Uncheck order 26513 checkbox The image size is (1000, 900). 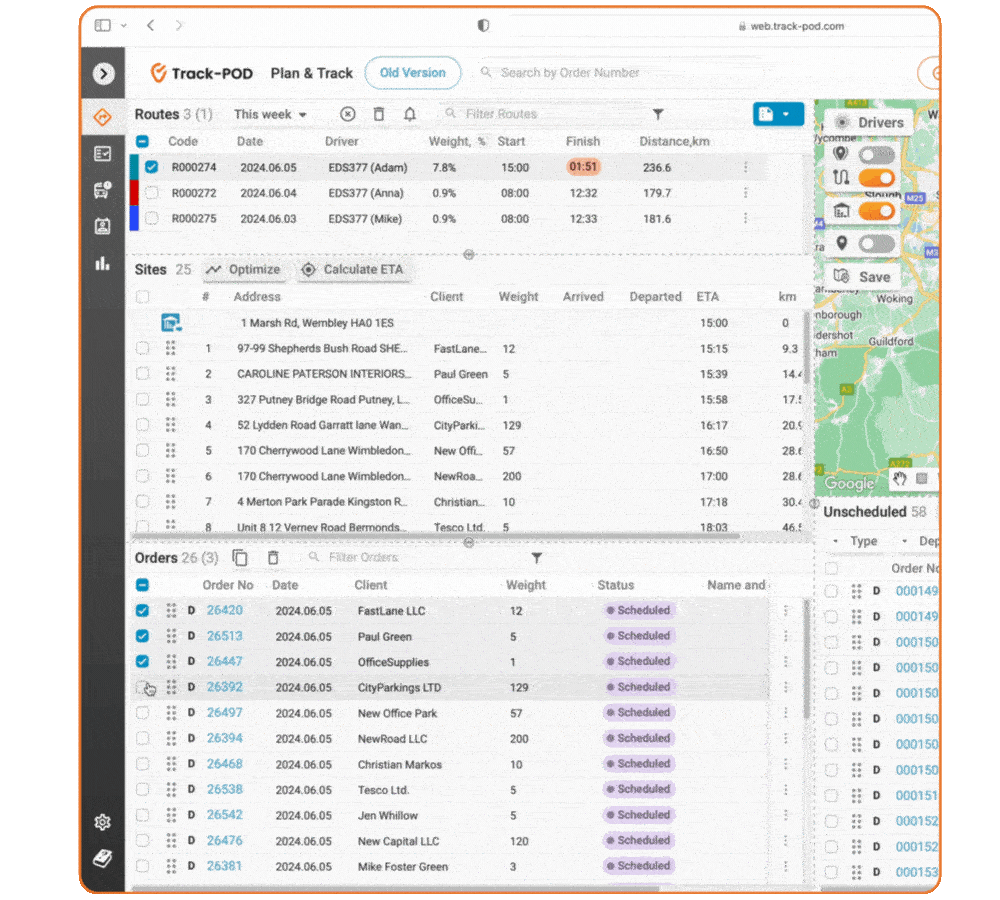(142, 636)
